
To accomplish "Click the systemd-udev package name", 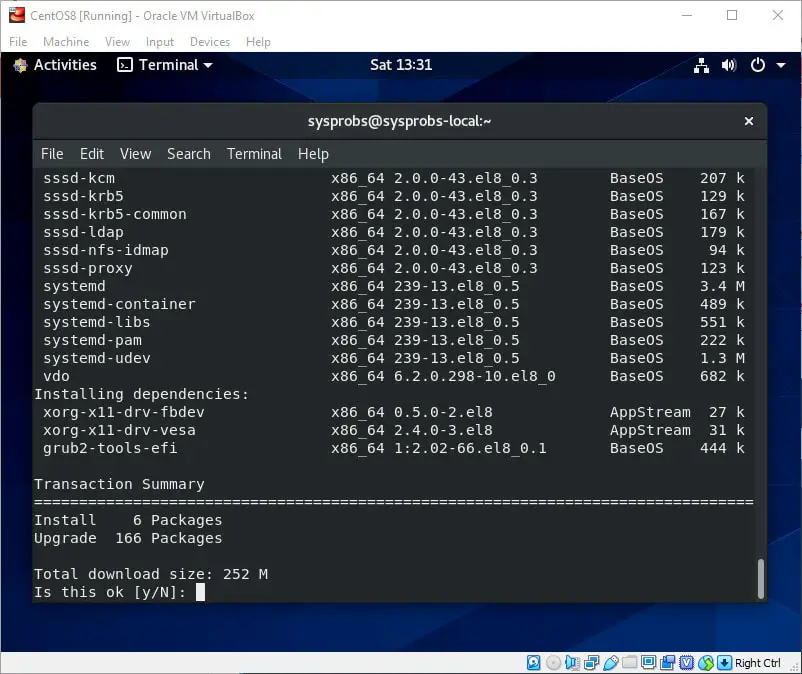I will (x=97, y=358).
